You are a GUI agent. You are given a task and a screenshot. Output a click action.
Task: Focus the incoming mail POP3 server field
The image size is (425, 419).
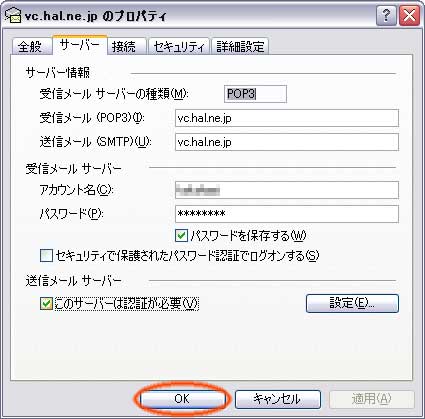pos(287,118)
